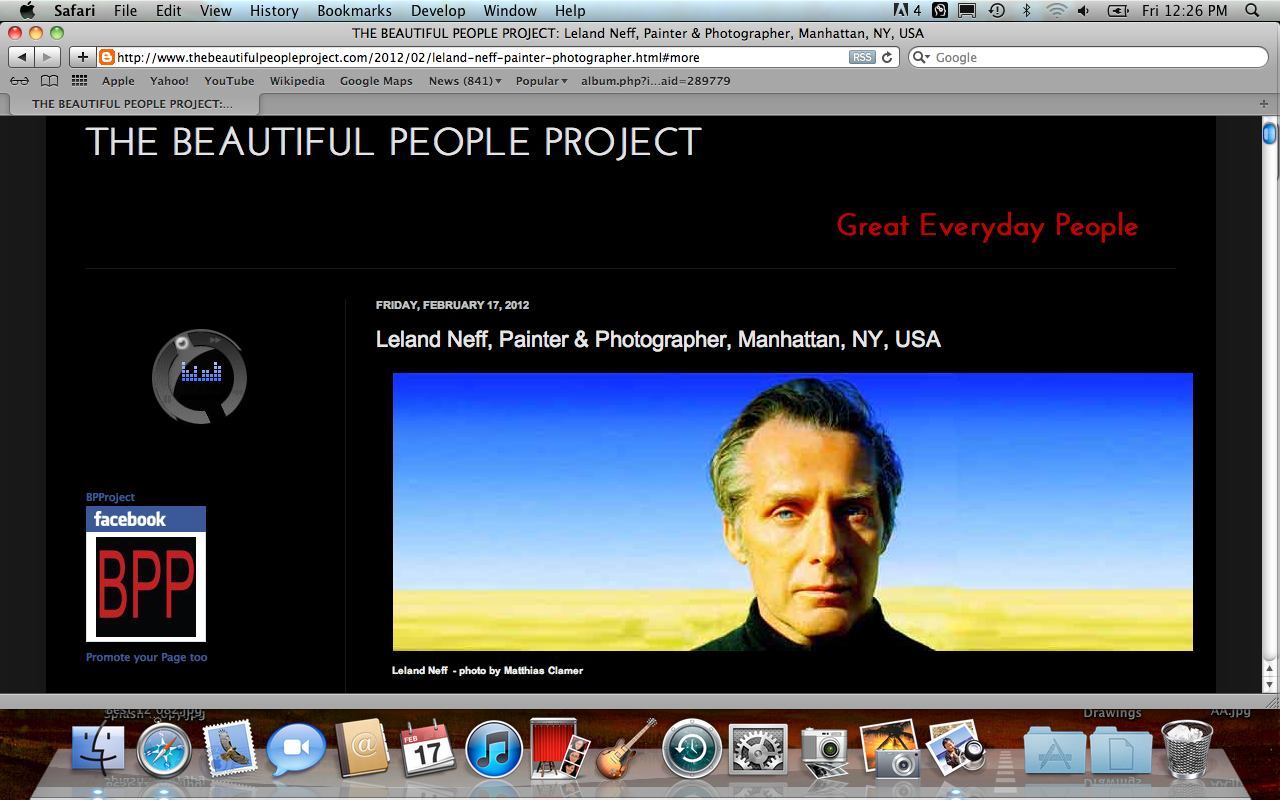Click the Promote your Page too link
Image resolution: width=1280 pixels, height=800 pixels.
pyautogui.click(x=147, y=657)
